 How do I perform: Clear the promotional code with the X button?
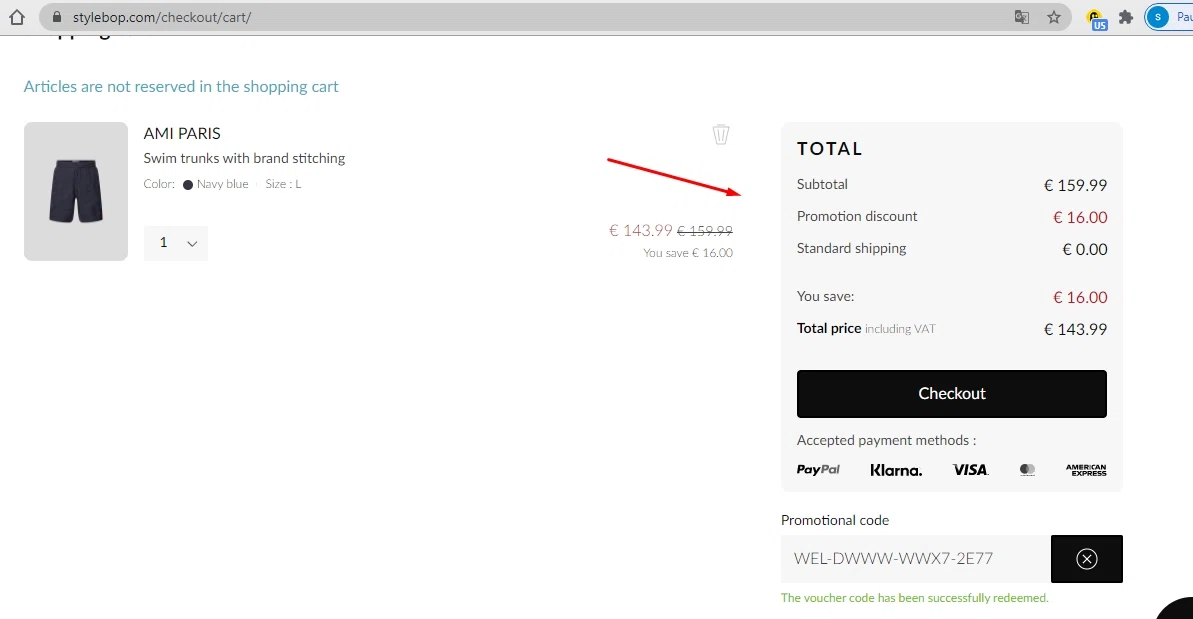click(1086, 559)
